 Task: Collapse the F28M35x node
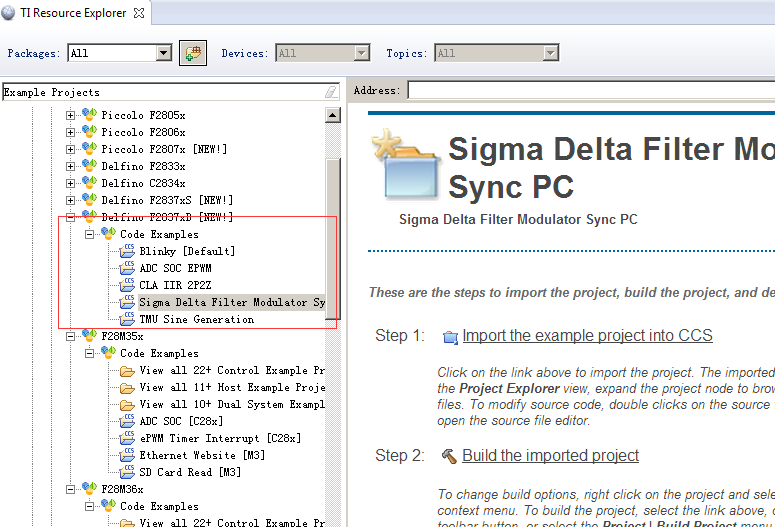[x=71, y=337]
